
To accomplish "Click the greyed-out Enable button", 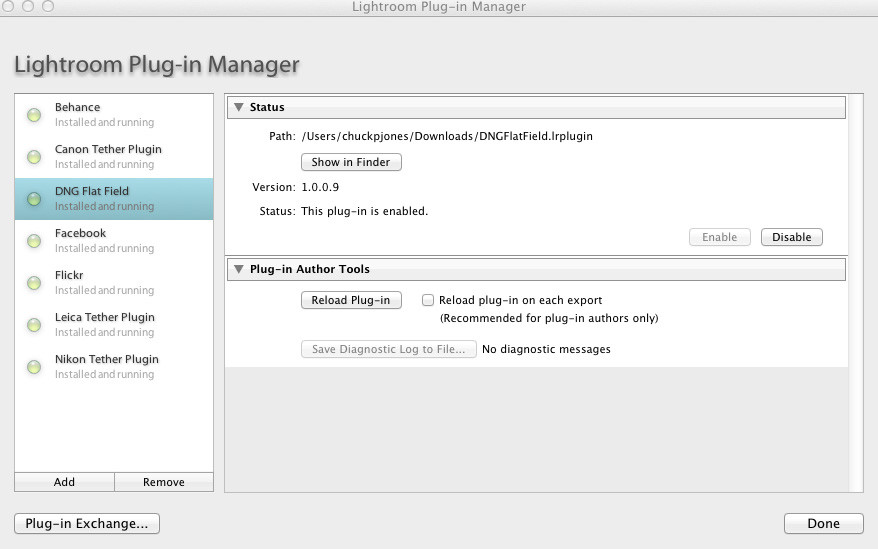I will point(720,237).
